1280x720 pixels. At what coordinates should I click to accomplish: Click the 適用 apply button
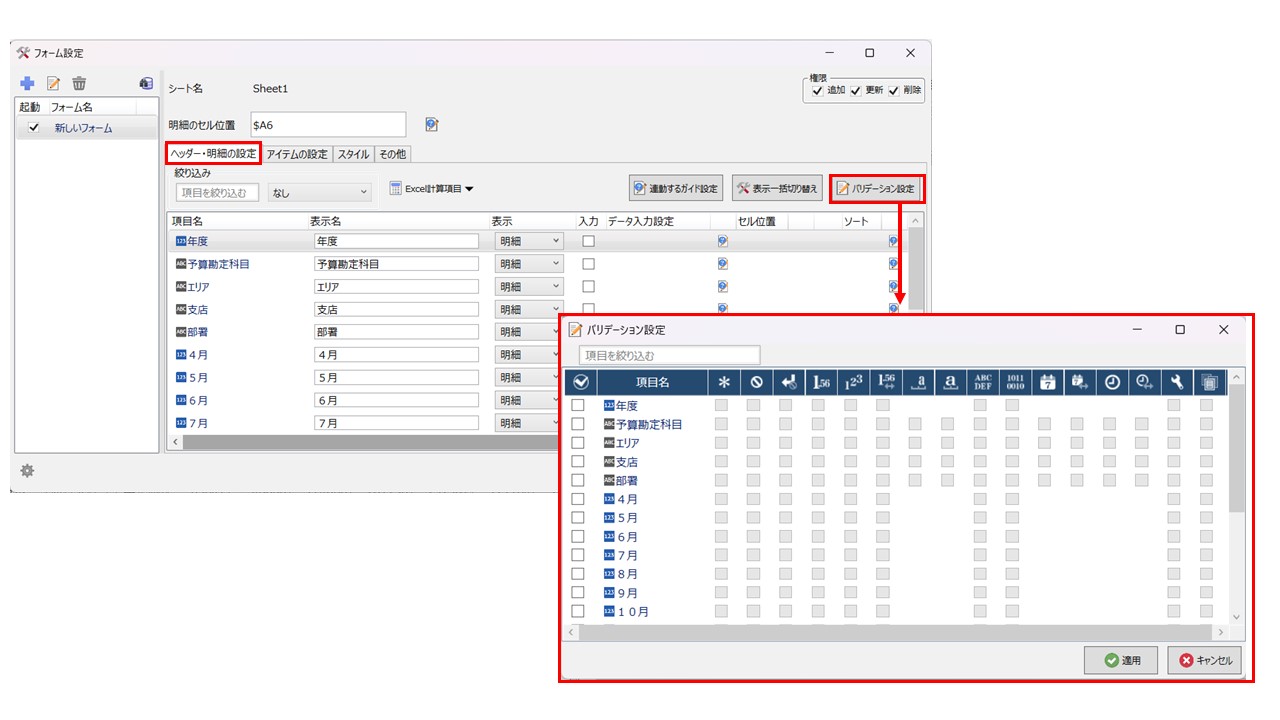tap(1121, 660)
